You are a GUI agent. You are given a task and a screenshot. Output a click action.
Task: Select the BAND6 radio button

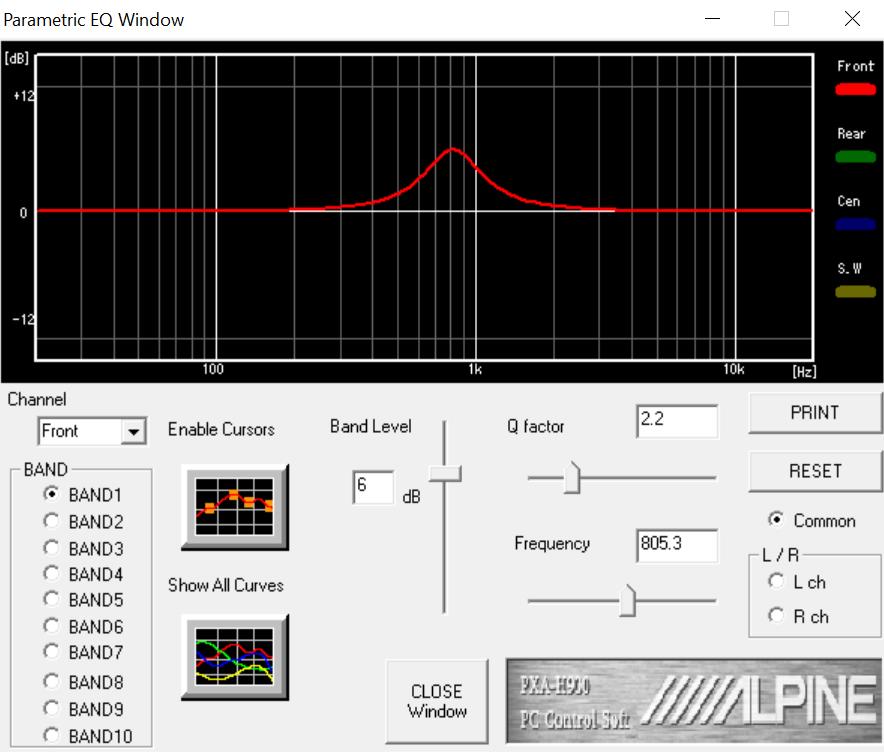point(51,626)
